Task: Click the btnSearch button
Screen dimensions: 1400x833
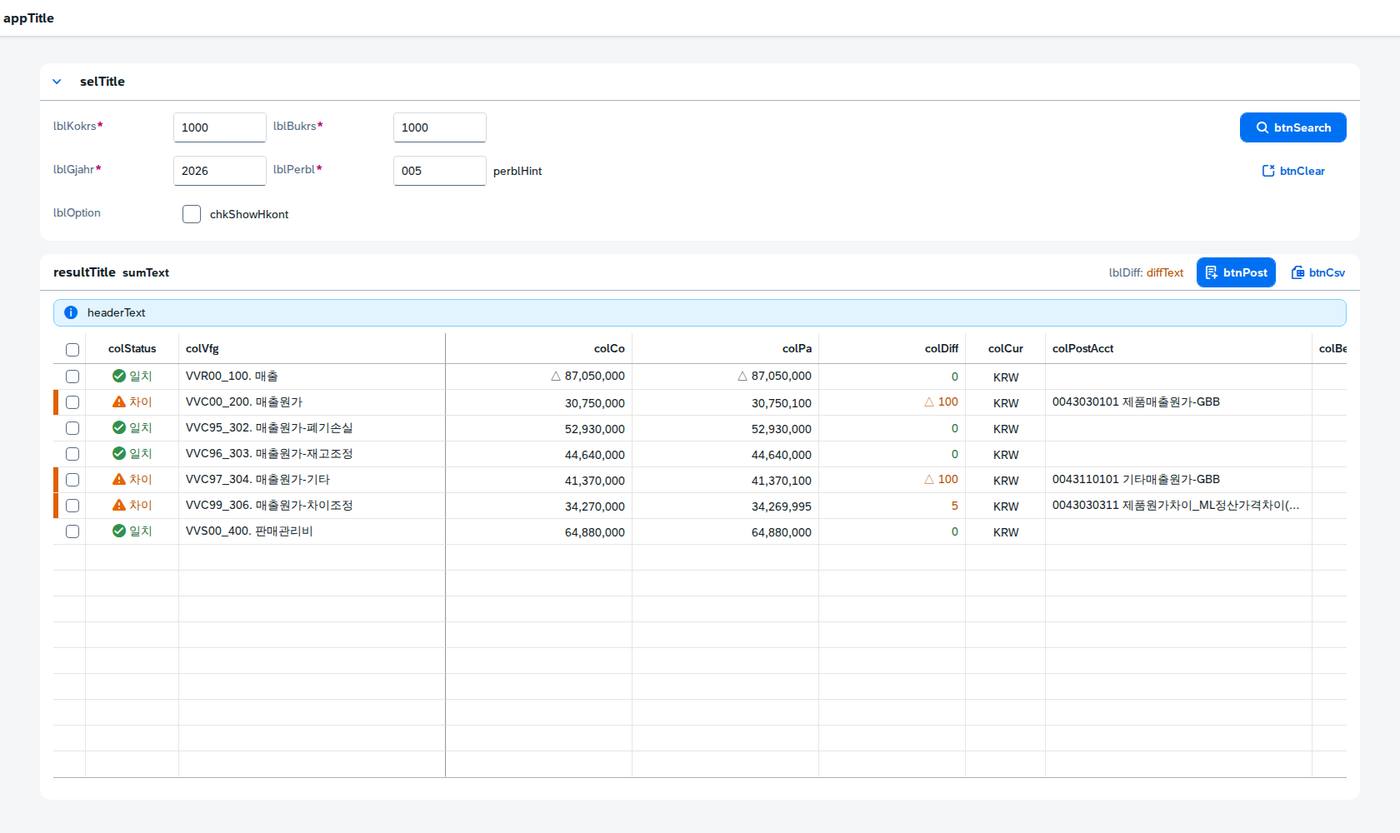Action: point(1293,128)
